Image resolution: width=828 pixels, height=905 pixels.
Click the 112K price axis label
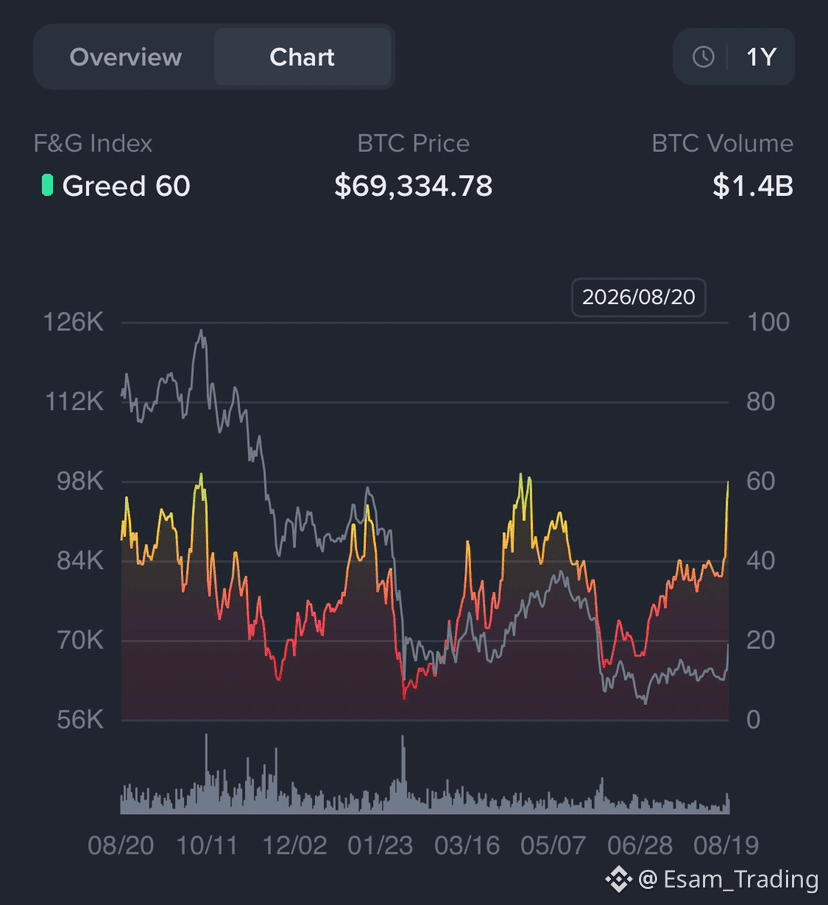74,401
